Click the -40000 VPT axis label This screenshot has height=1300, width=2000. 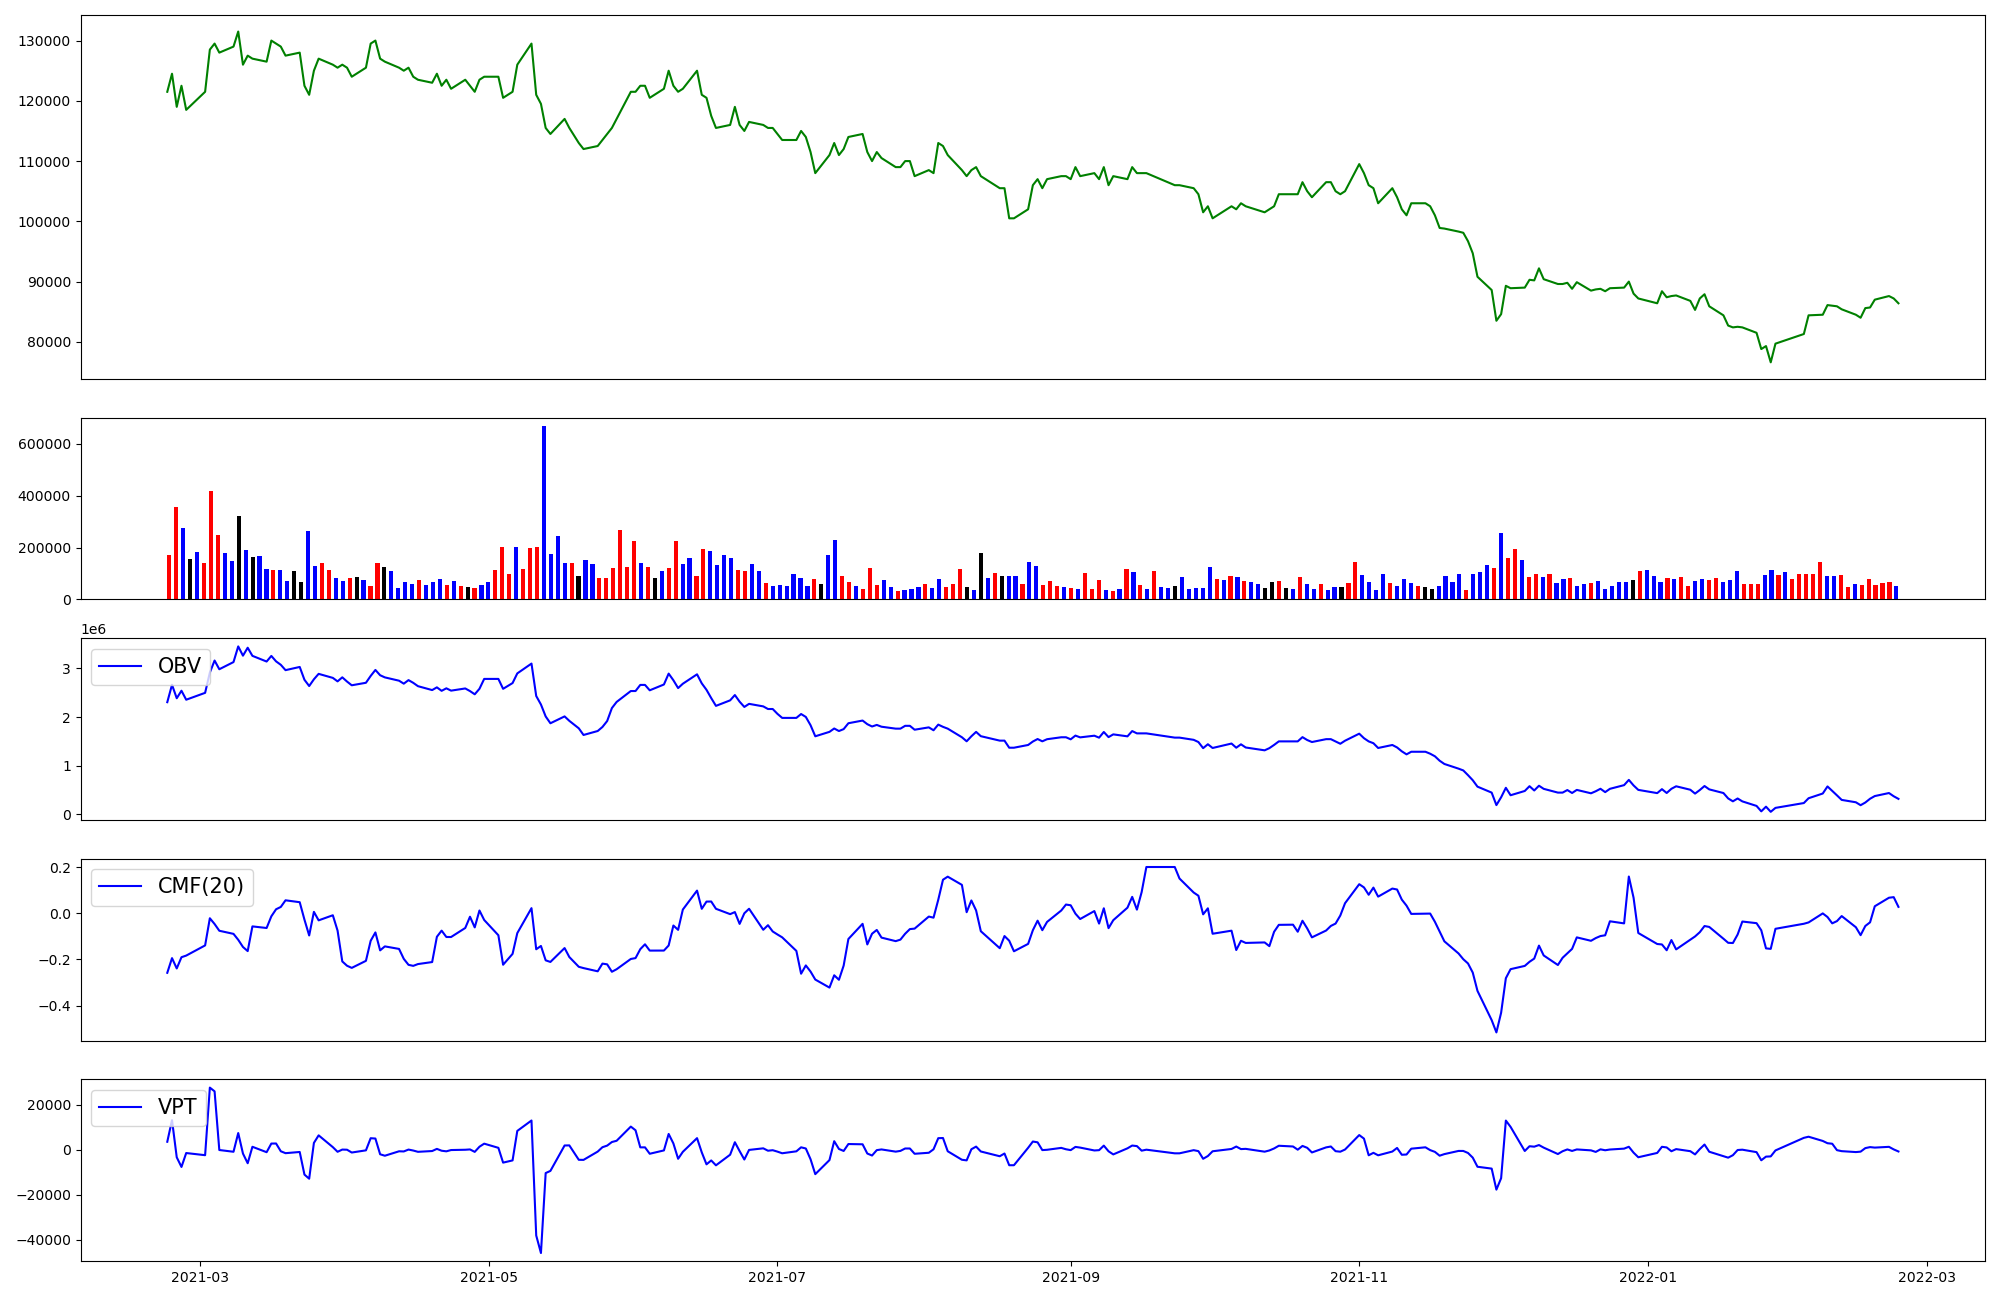[43, 1240]
